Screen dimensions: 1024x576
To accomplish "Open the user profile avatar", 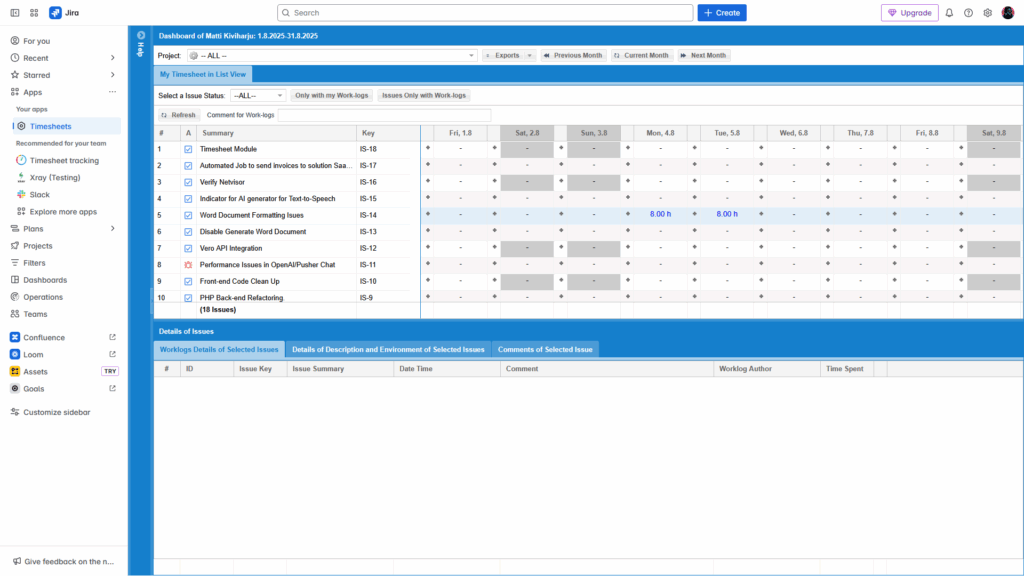I will (x=1008, y=12).
